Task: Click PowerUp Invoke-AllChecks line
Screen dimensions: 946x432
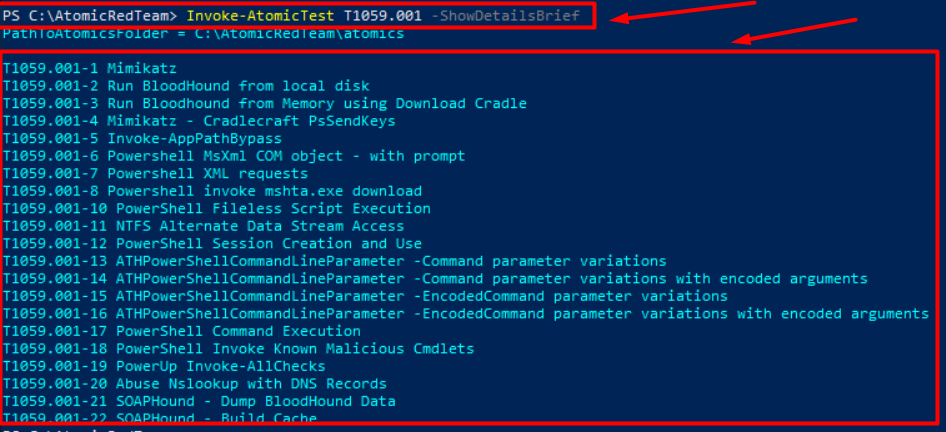Action: coord(164,366)
